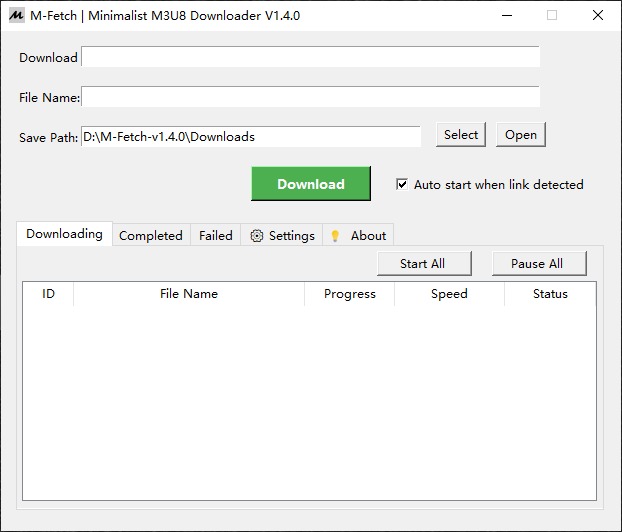Click the Auto start when link detected label

tap(499, 185)
